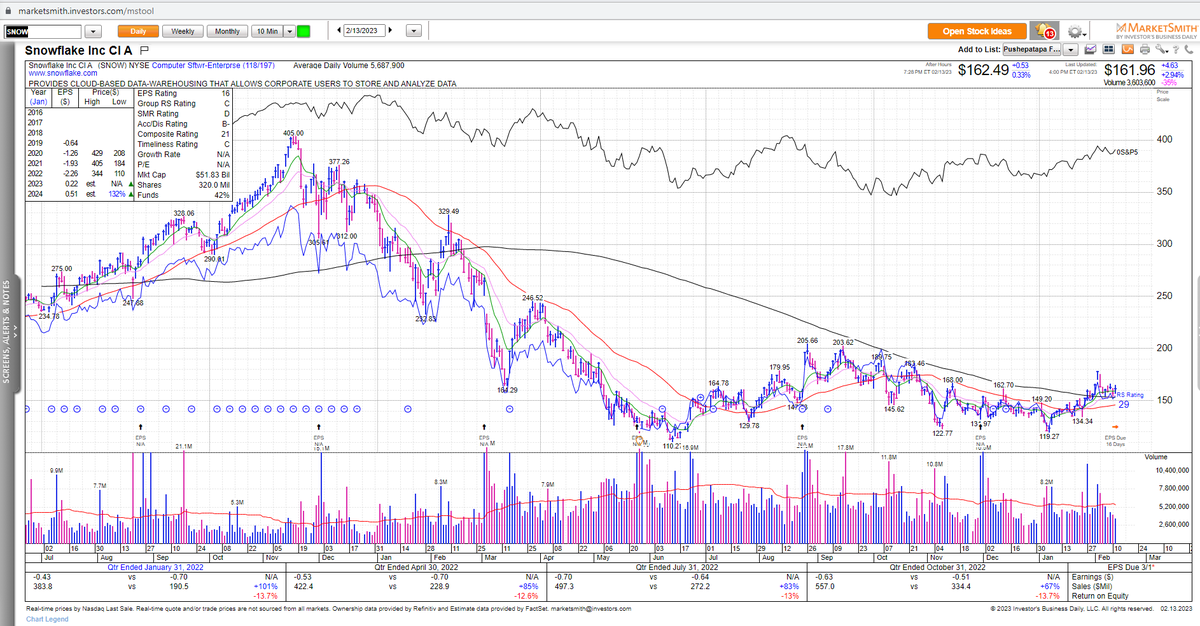Switch to the multi-chart grid layout icon
The image size is (1200, 626).
pyautogui.click(x=1109, y=49)
